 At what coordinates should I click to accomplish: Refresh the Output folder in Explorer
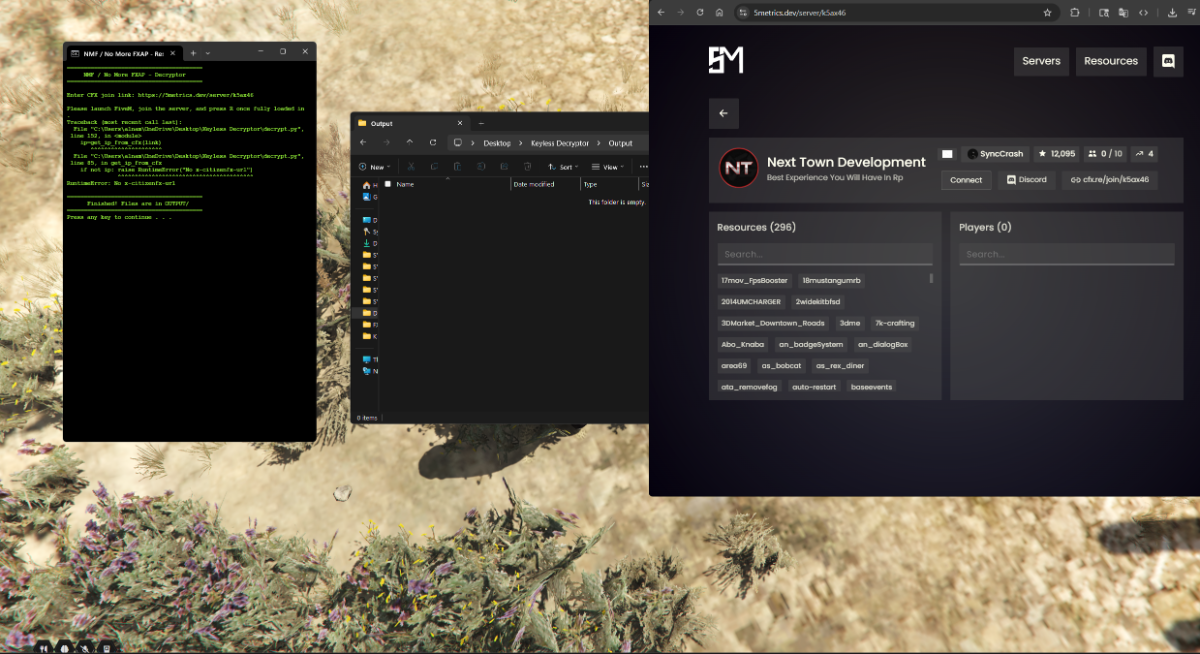tap(433, 143)
